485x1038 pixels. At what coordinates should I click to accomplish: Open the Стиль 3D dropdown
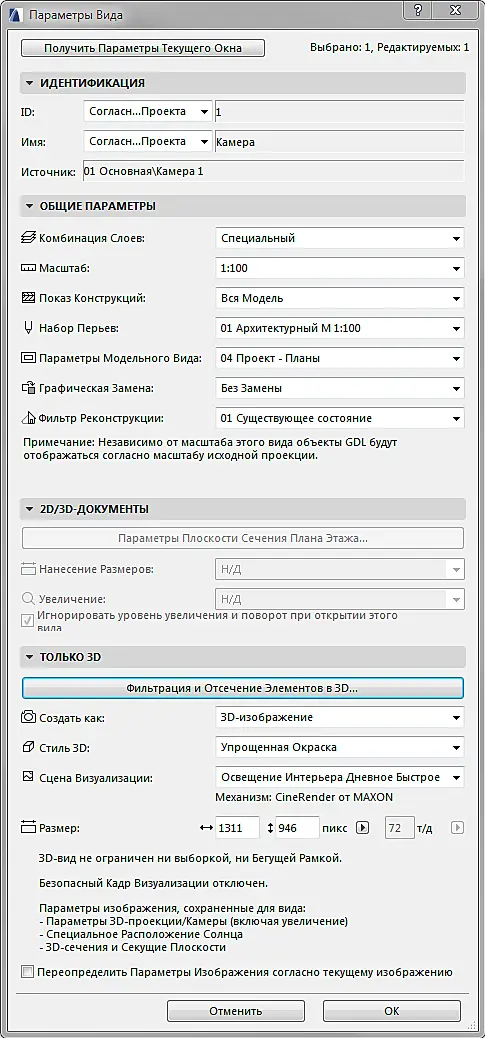coord(340,747)
